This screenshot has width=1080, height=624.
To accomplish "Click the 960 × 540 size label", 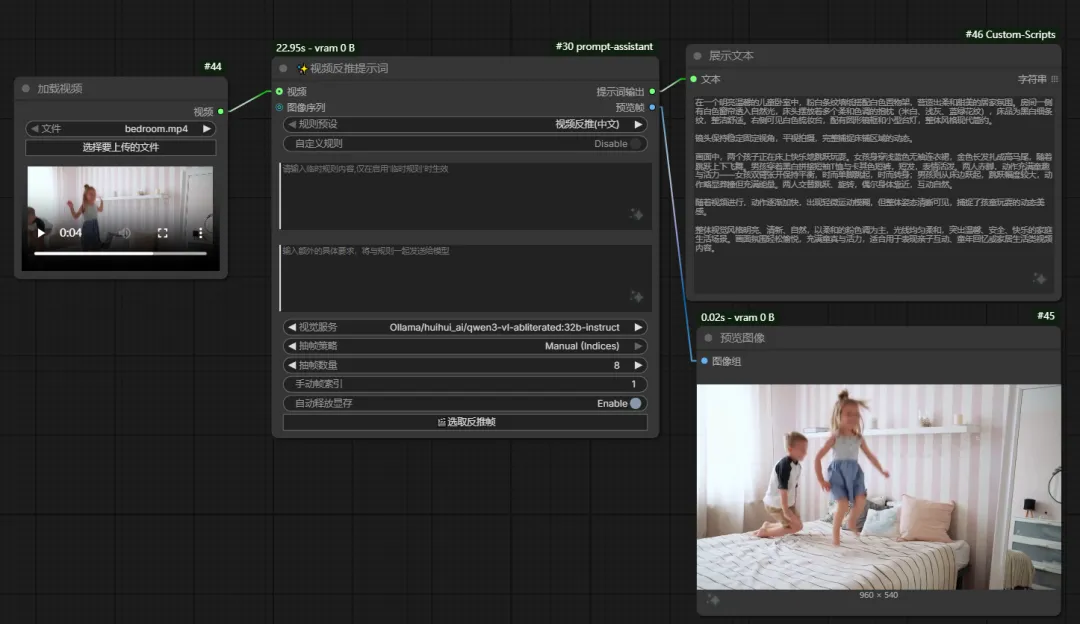I will (x=878, y=595).
